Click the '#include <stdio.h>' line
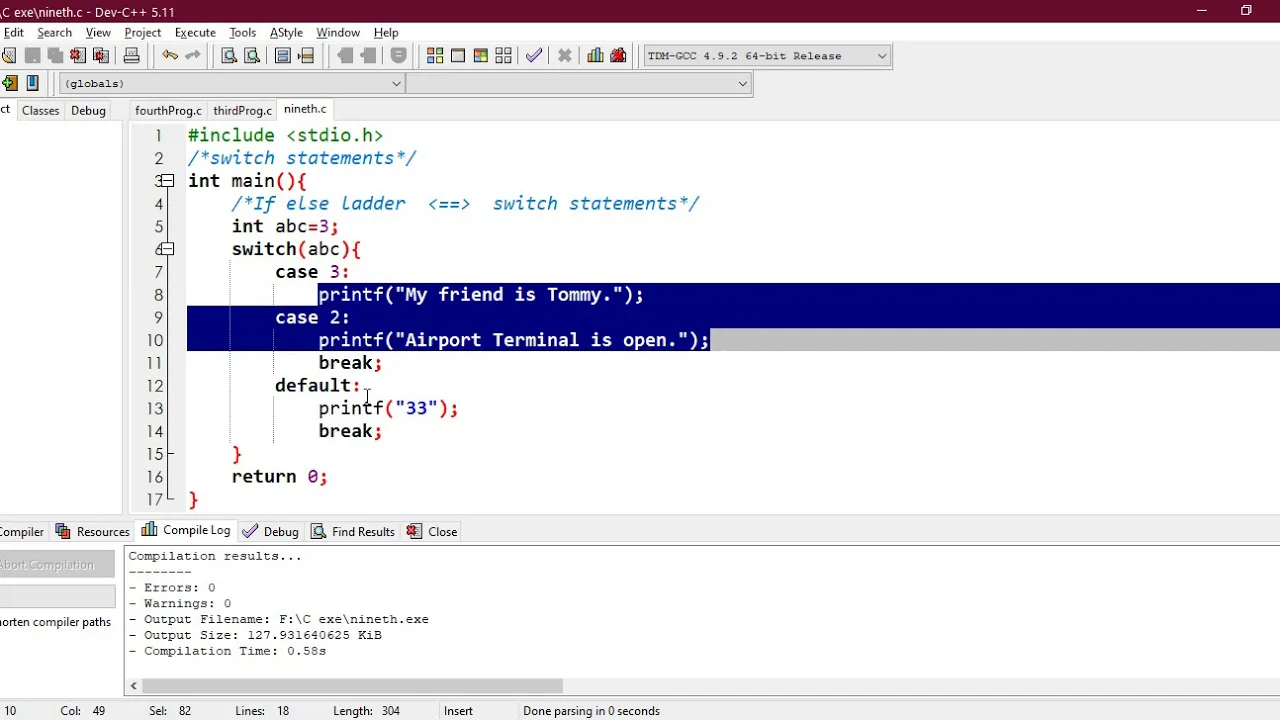Viewport: 1280px width, 720px height. (x=285, y=135)
